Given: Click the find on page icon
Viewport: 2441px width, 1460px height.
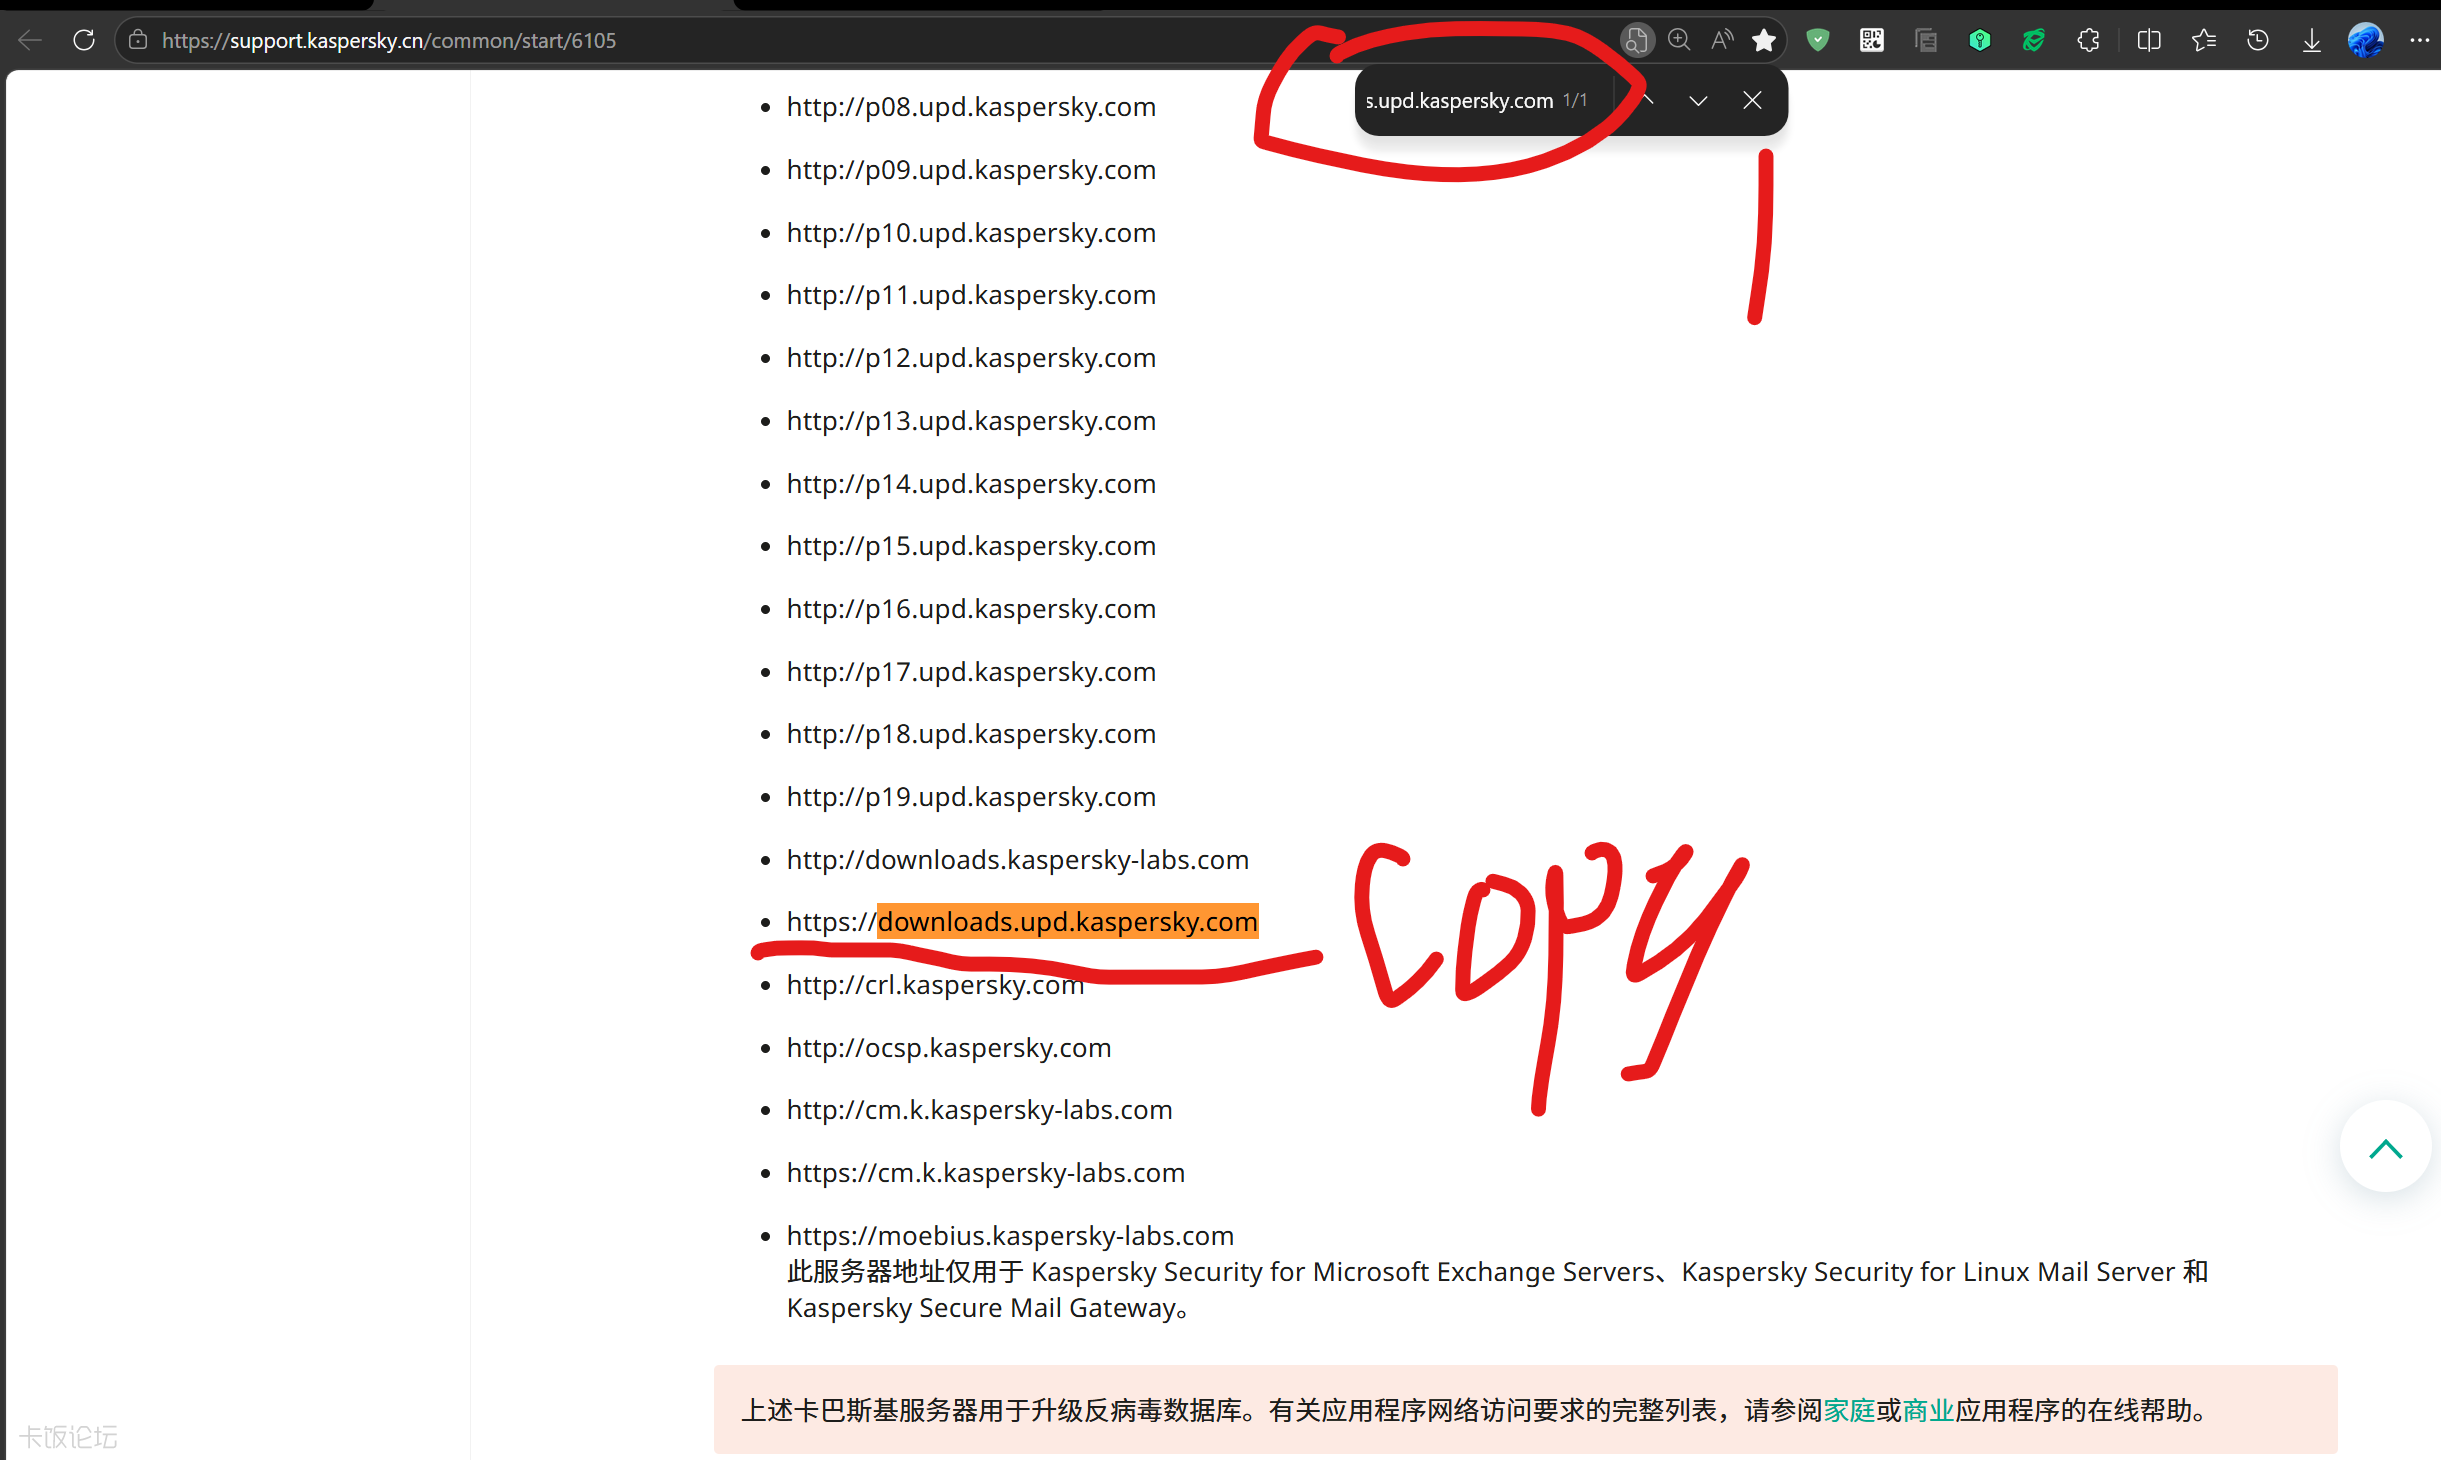Looking at the screenshot, I should (x=1636, y=41).
